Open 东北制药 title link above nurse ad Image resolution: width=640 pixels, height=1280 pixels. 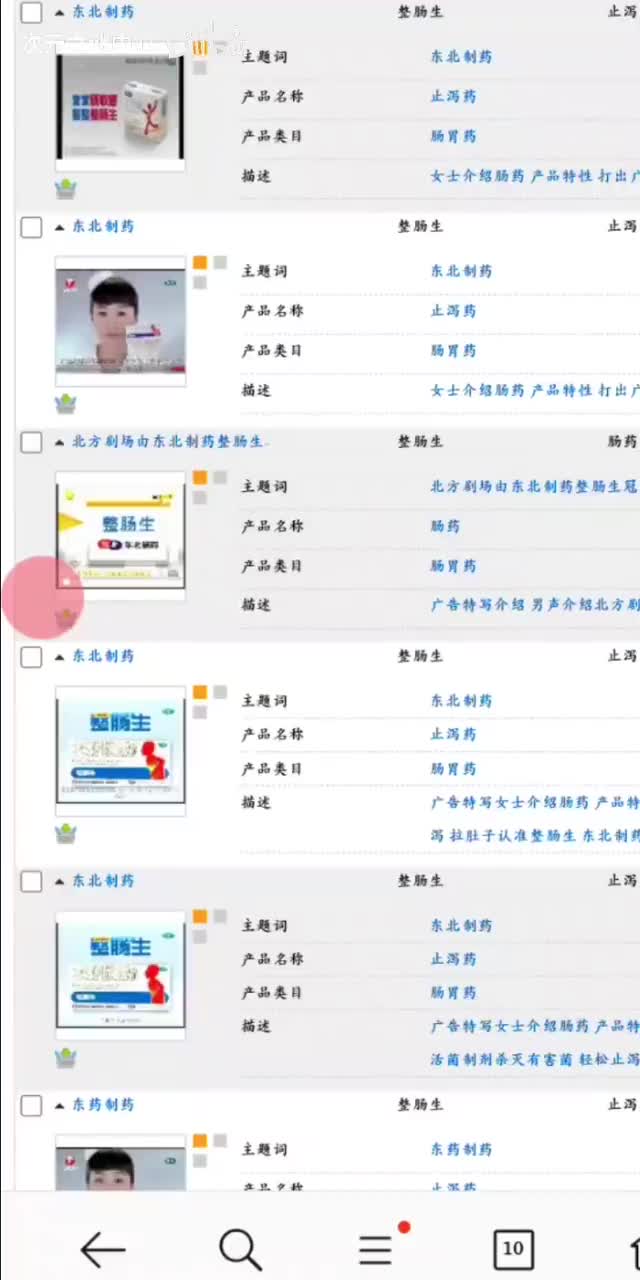(103, 226)
